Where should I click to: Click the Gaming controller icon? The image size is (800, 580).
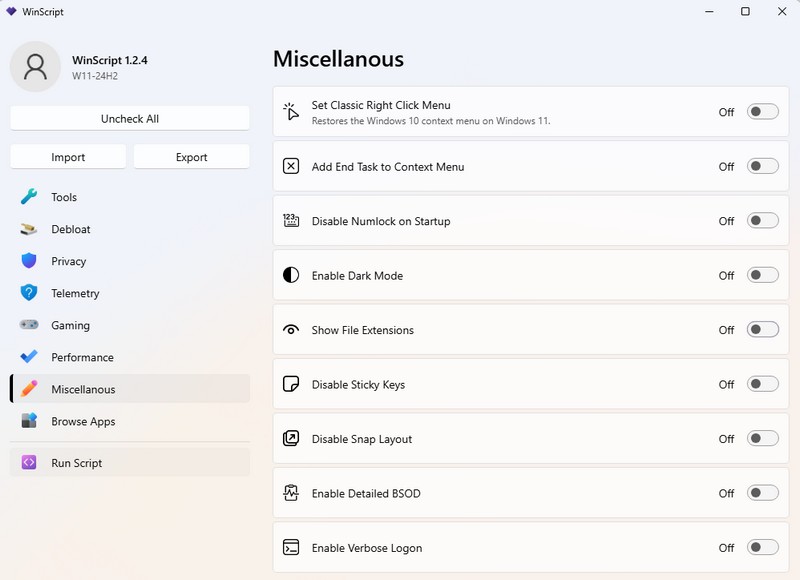click(x=29, y=325)
